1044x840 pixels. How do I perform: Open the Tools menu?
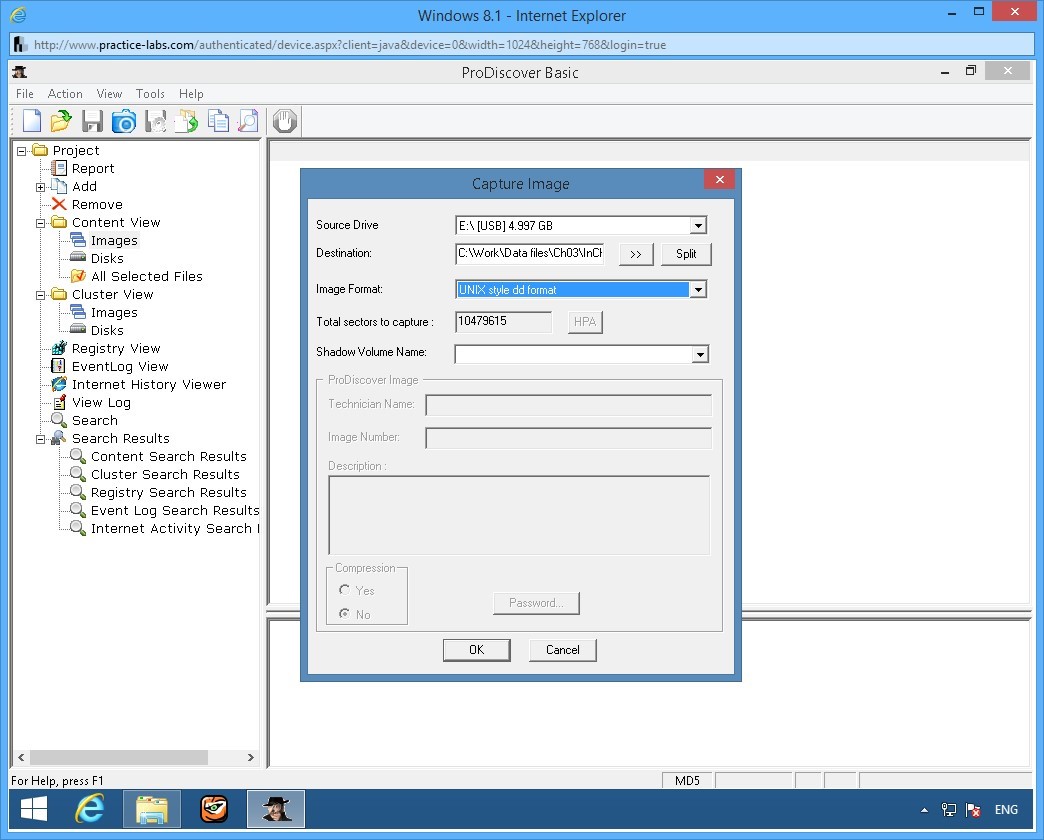(x=150, y=94)
